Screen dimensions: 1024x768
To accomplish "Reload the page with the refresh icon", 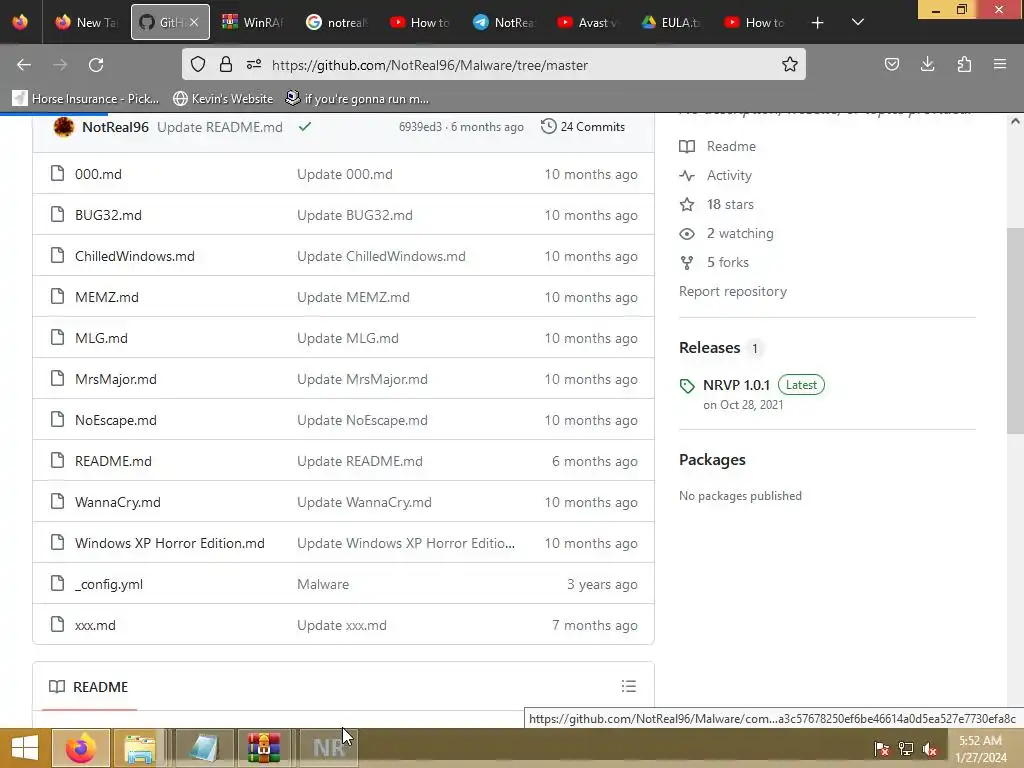I will coord(96,65).
